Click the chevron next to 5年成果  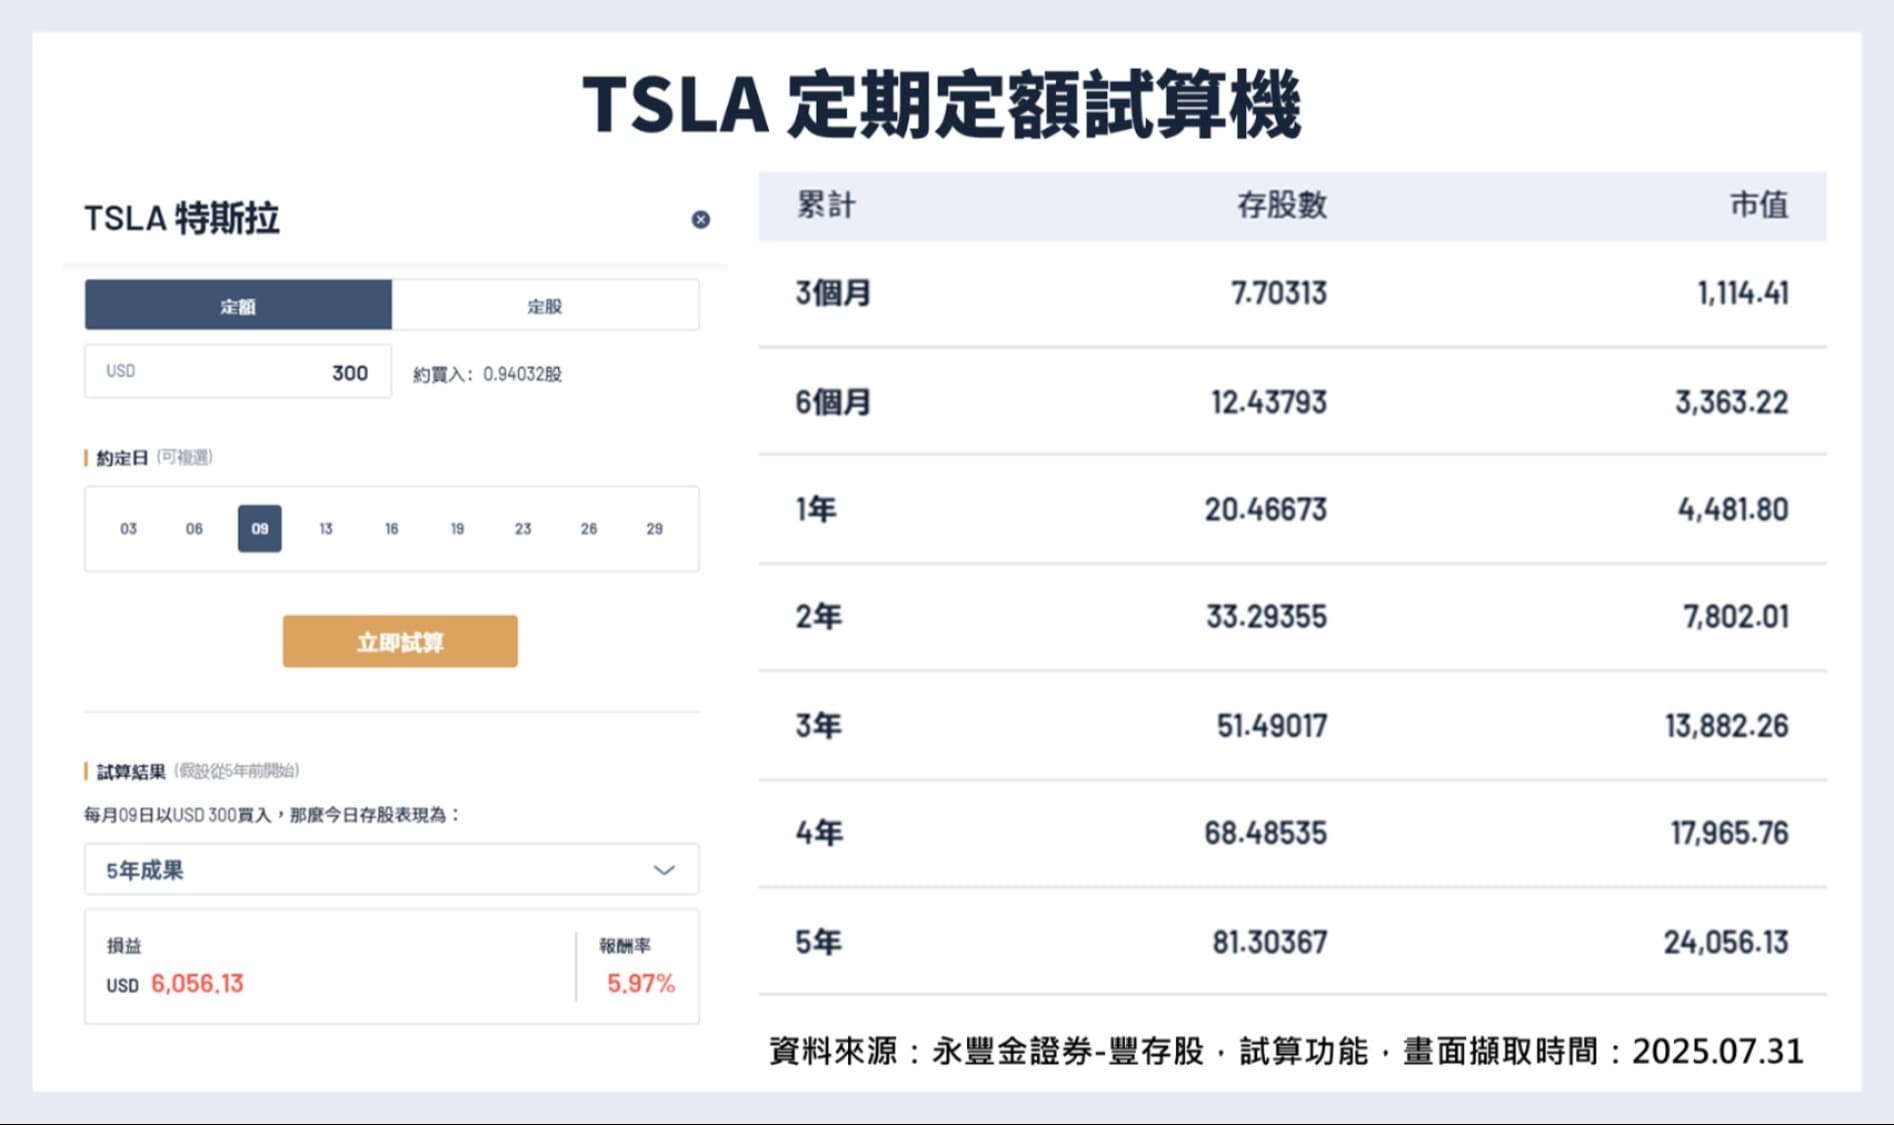point(662,869)
